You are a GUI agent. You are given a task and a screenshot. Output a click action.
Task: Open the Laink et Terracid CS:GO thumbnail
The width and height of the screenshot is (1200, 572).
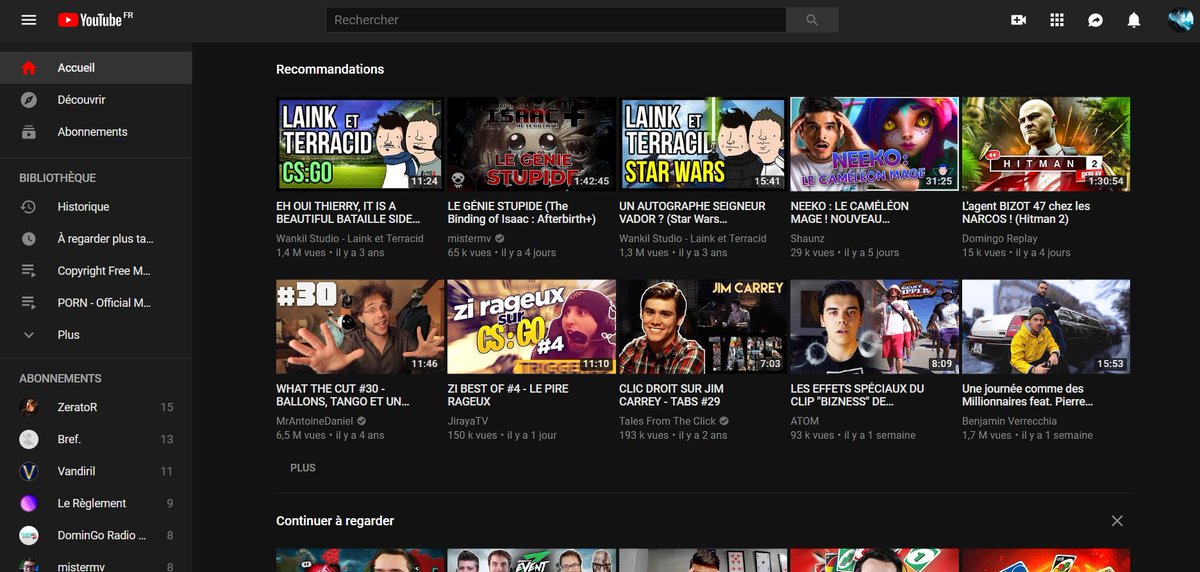(x=360, y=144)
